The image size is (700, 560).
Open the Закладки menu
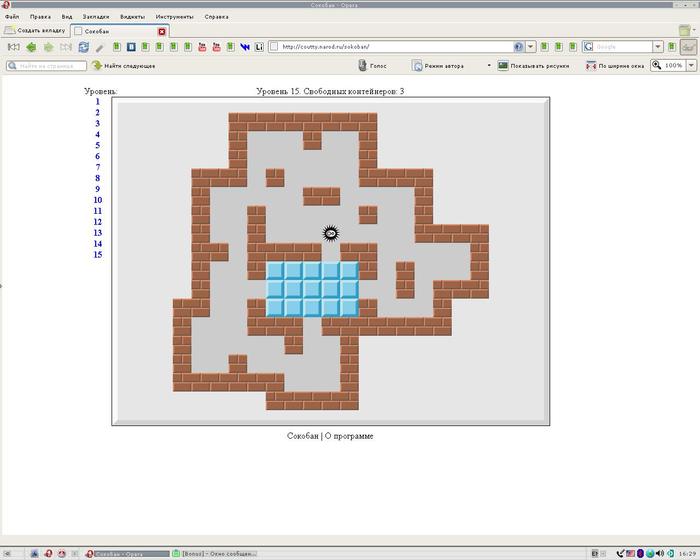point(96,17)
